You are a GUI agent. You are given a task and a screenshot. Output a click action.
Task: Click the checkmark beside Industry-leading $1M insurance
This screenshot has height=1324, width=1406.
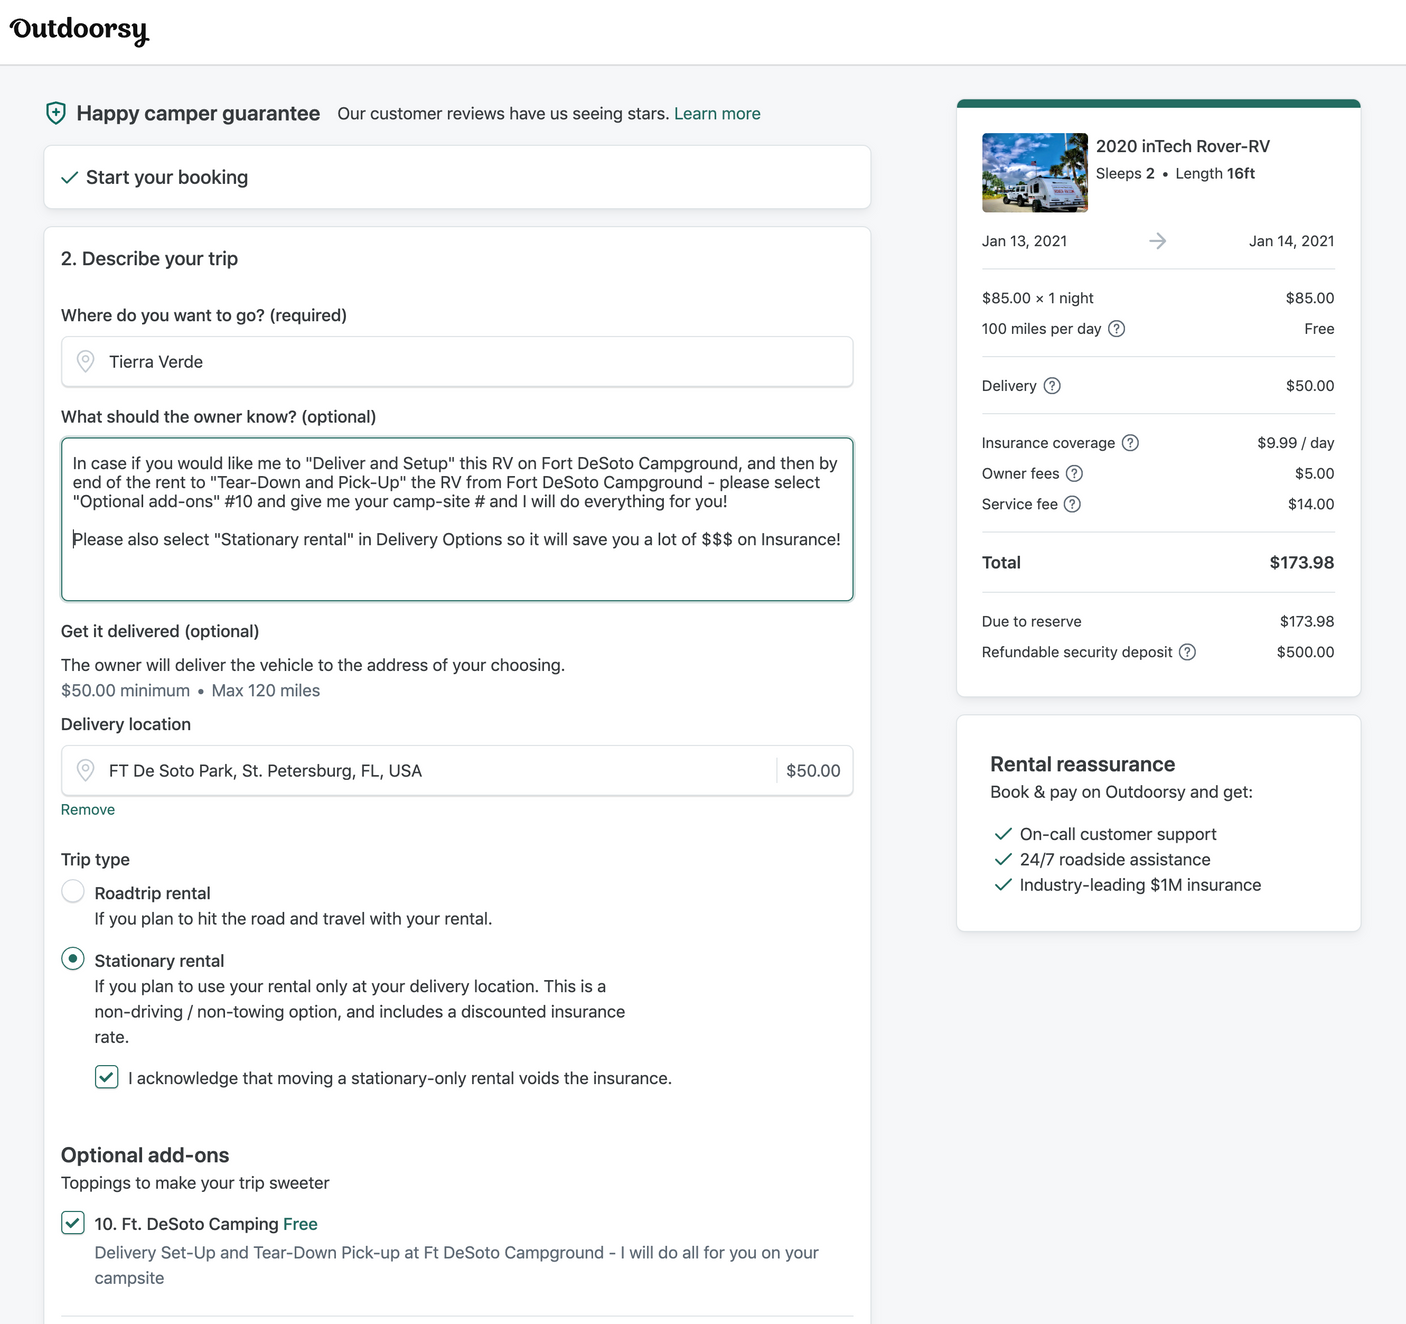(1003, 885)
